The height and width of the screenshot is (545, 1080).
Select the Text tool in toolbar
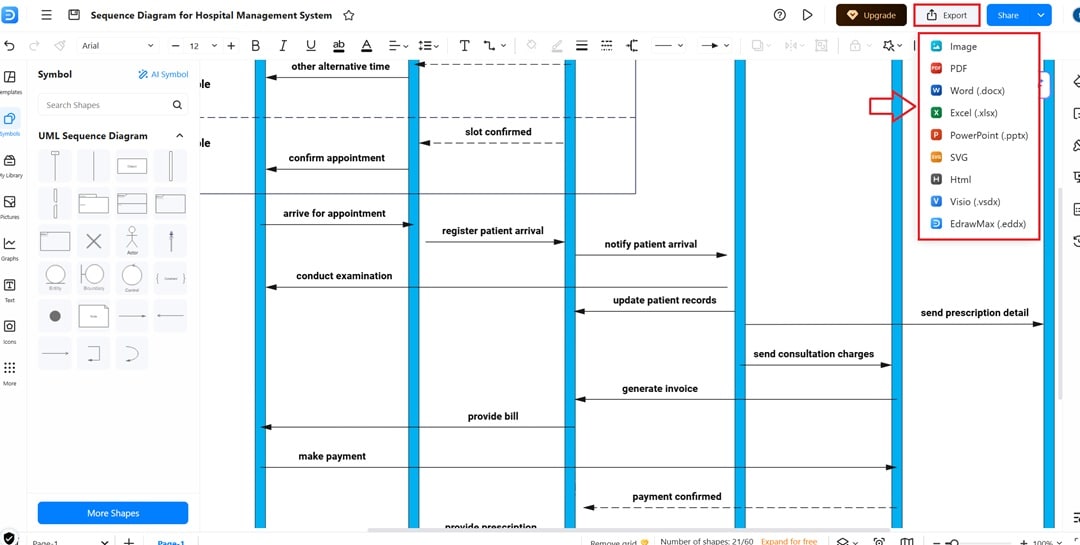(464, 45)
